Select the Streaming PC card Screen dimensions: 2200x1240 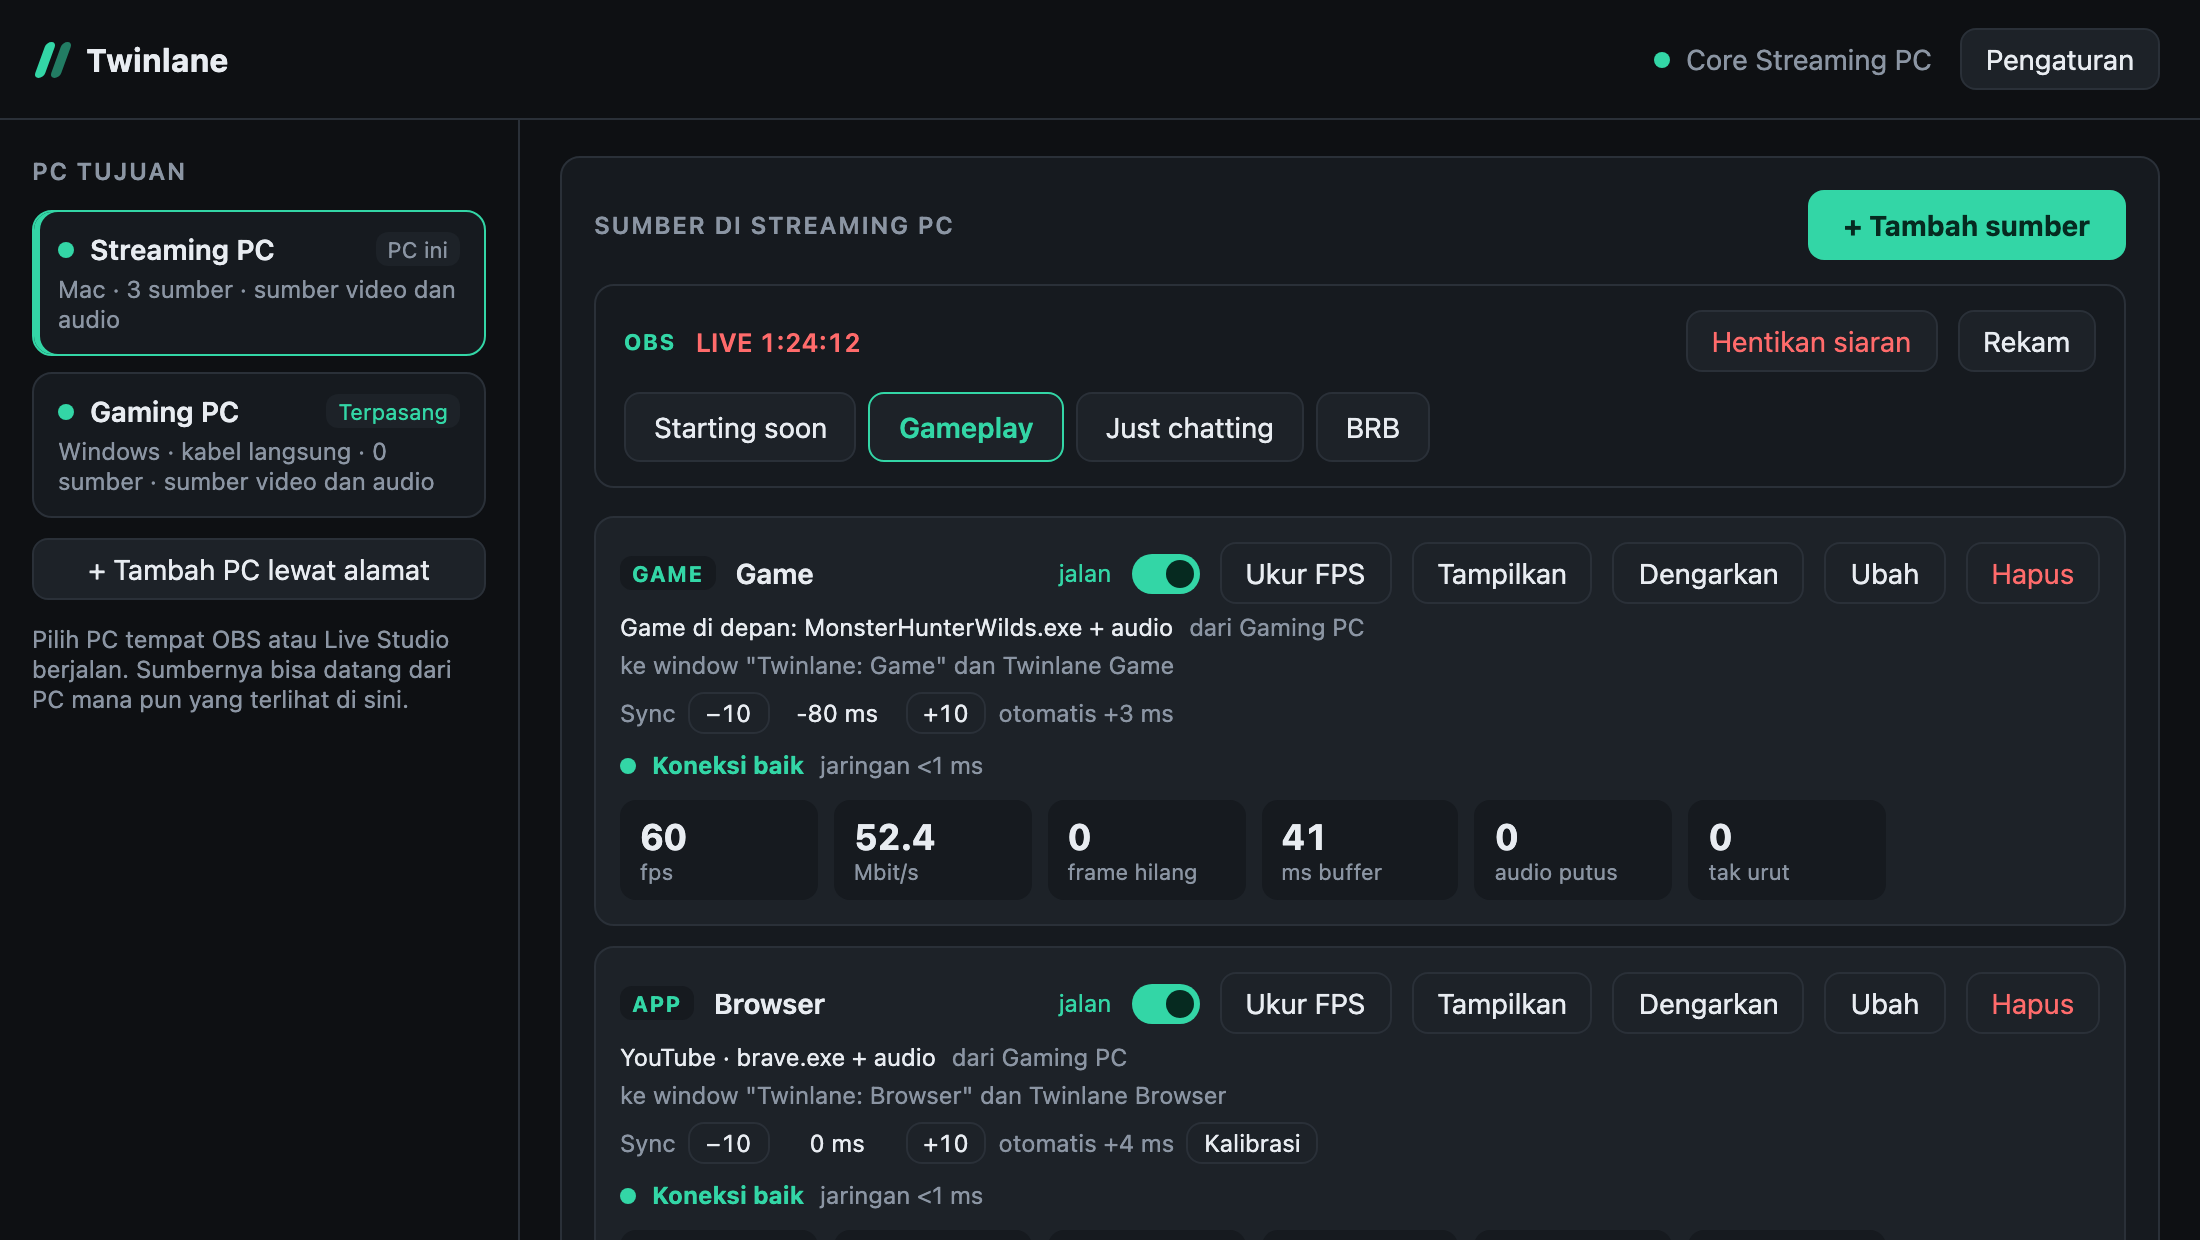[x=259, y=283]
